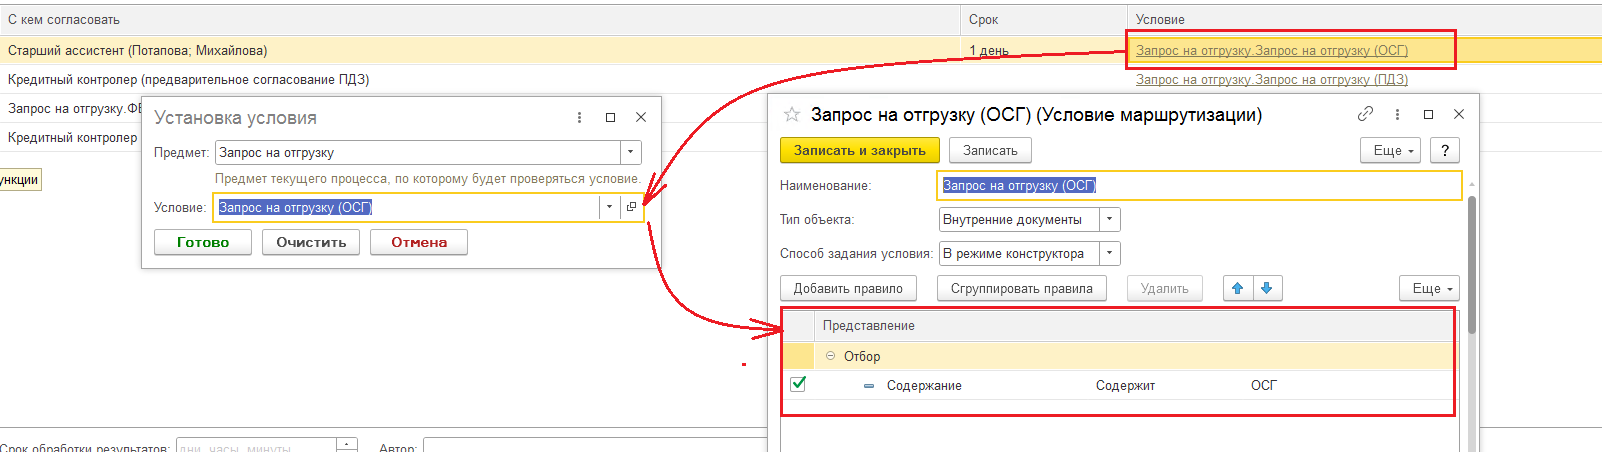The height and width of the screenshot is (452, 1602).
Task: Open Способ задания условия dropdown
Action: 1109,253
